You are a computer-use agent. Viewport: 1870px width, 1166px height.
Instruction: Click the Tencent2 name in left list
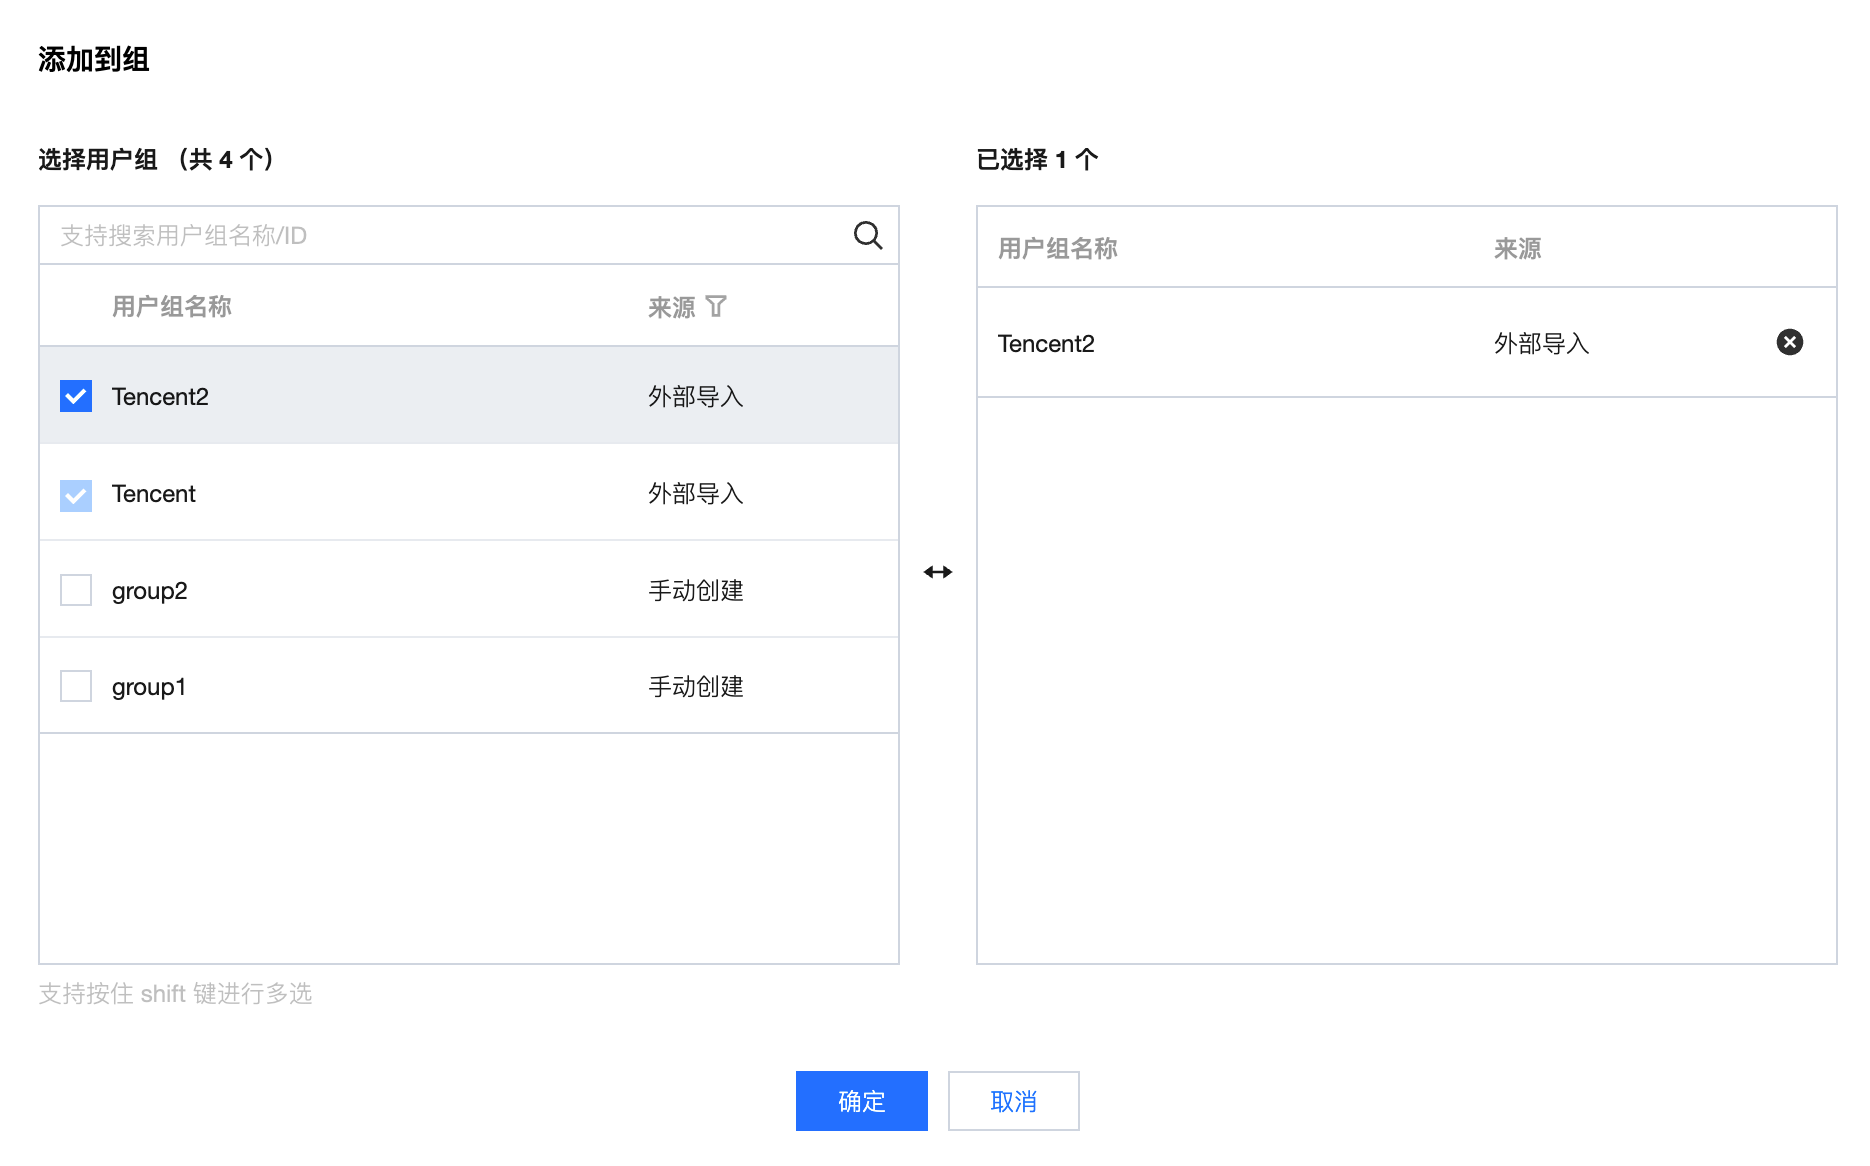[160, 397]
